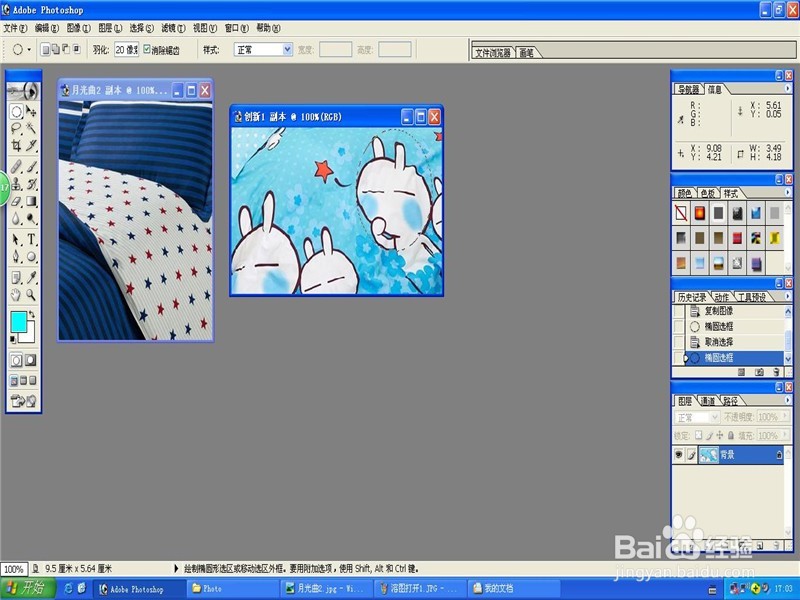Open the opacity slider arrow
Screen dimensions: 800x600
[x=785, y=417]
